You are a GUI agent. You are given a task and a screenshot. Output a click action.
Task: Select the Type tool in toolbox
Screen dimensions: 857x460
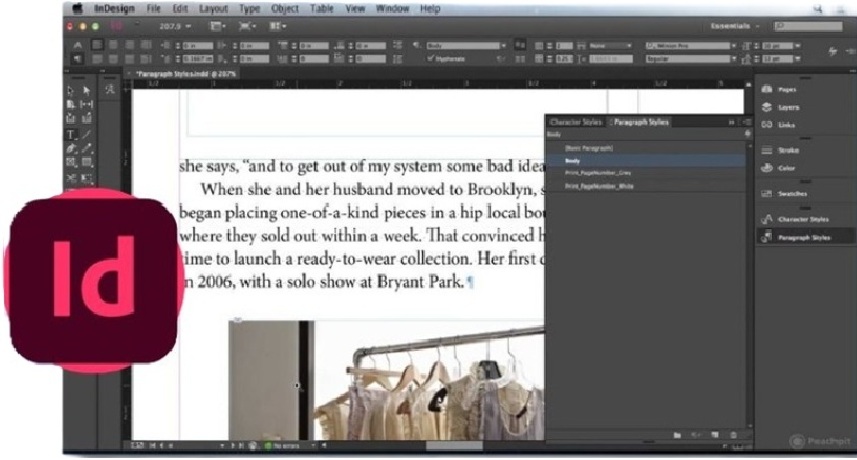coord(71,133)
